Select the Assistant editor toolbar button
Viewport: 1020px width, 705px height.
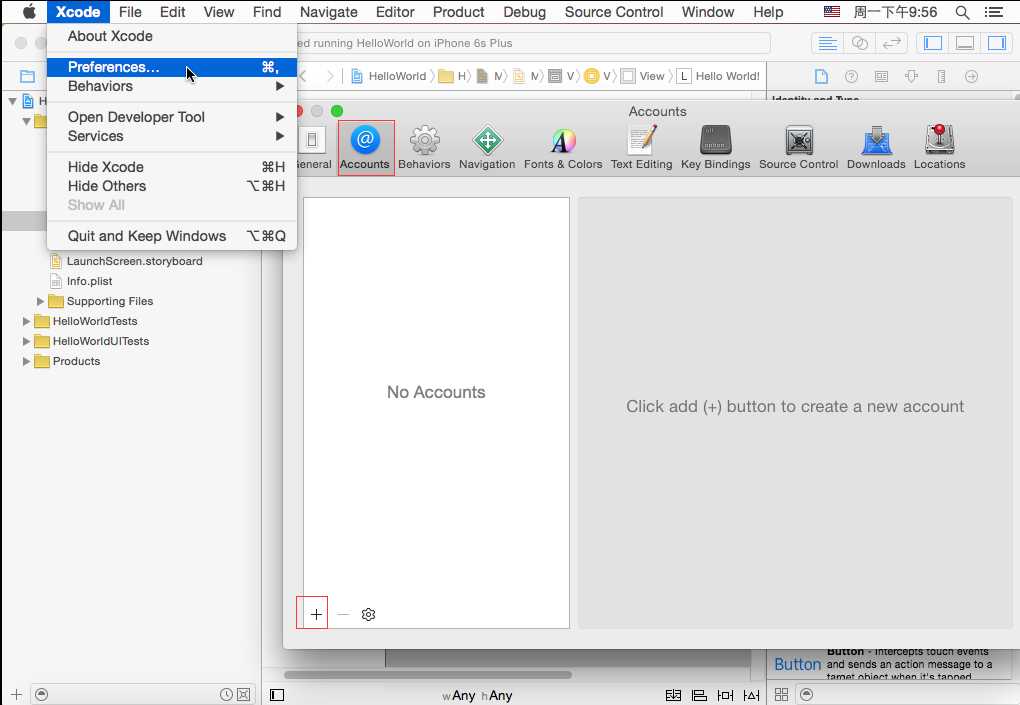point(859,44)
